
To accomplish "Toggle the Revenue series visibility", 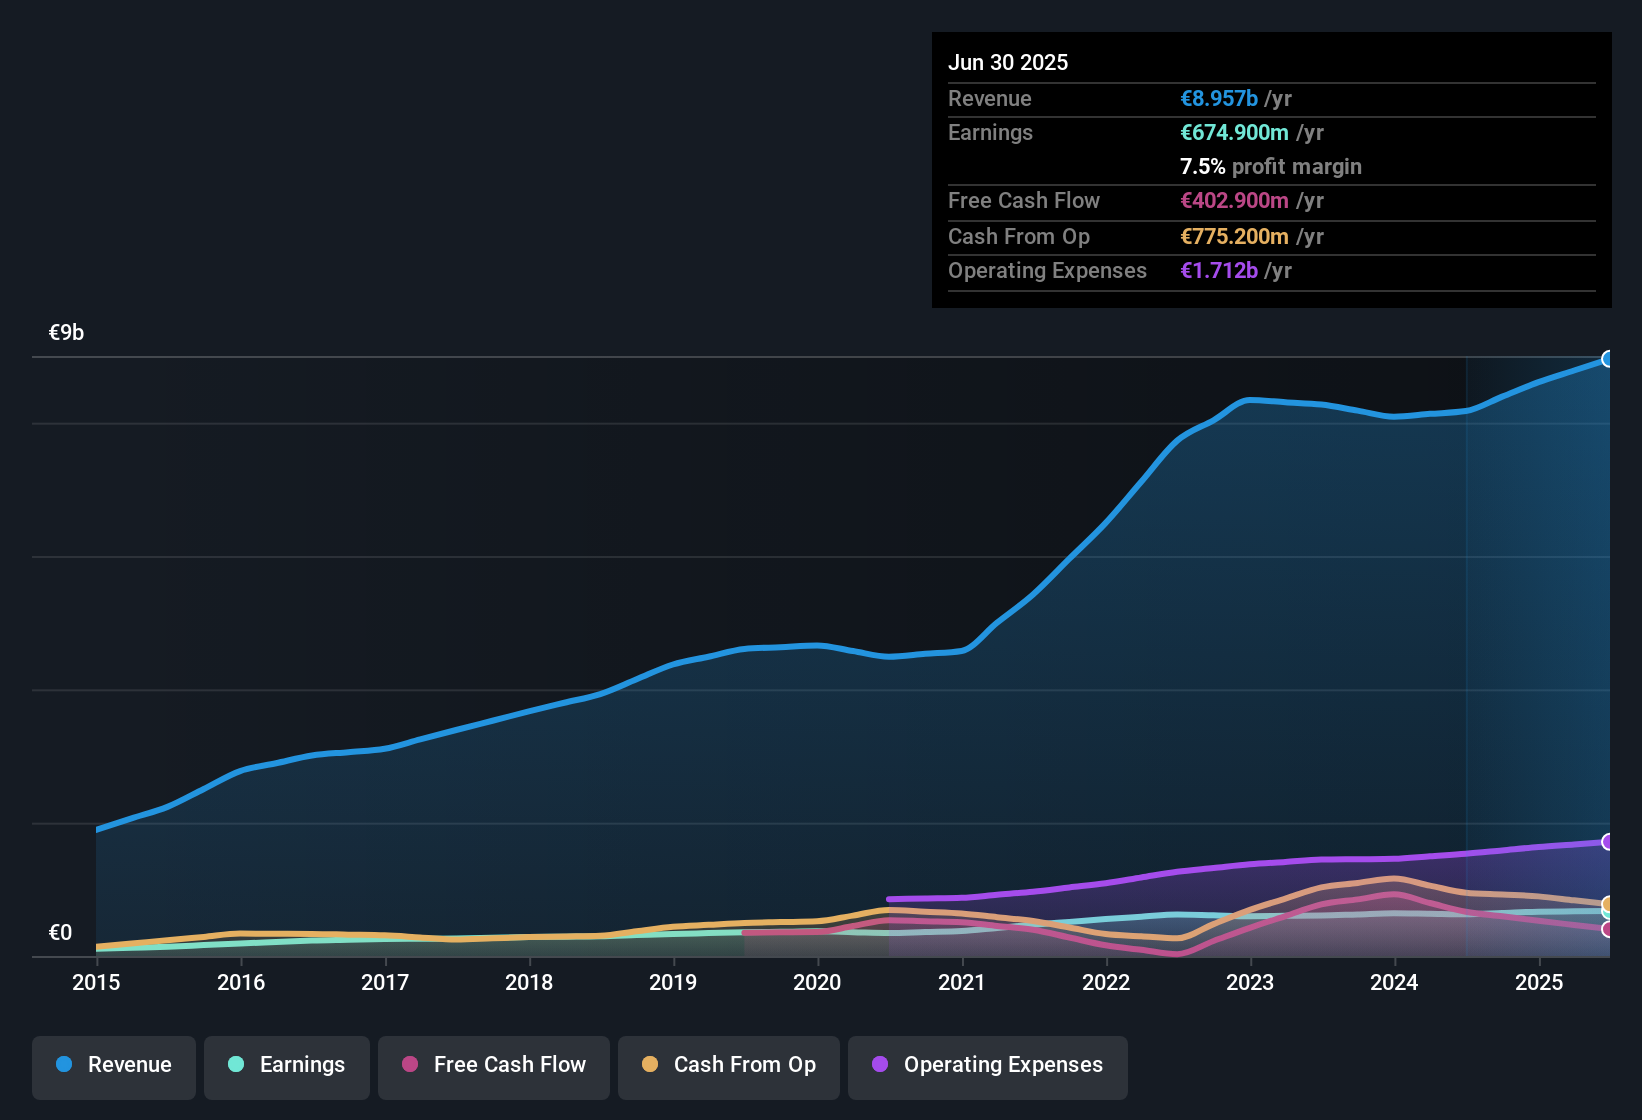I will (113, 1065).
